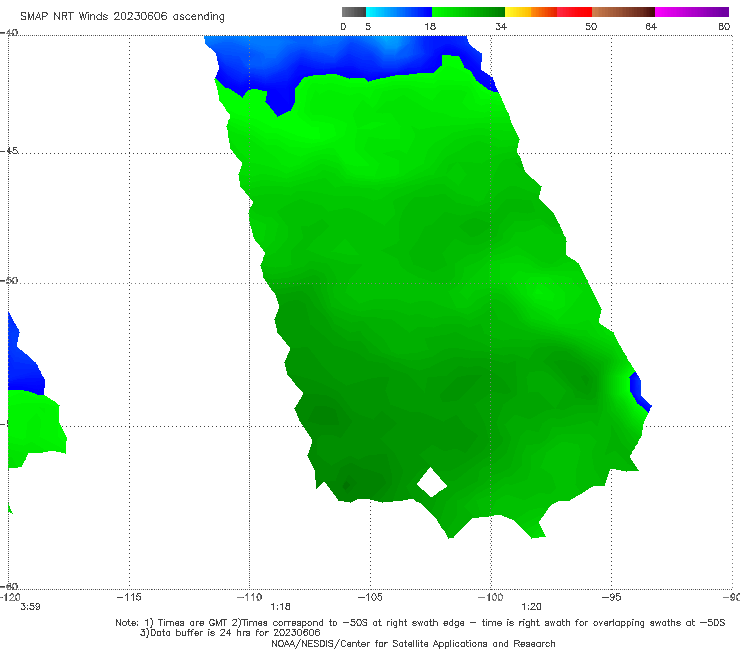Click the green segment of the color bar
The width and height of the screenshot is (740, 650).
point(468,12)
